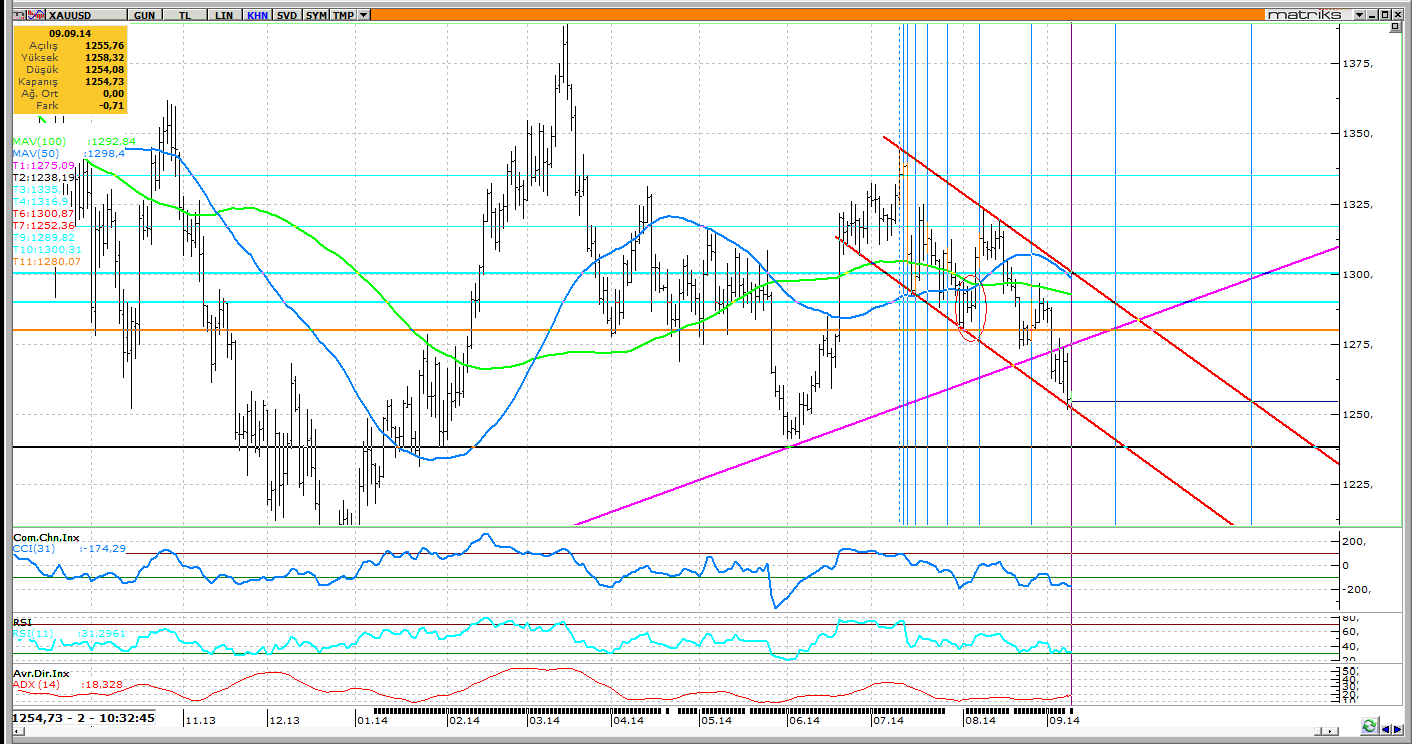Click the T1:1275.09 trend label

[x=44, y=165]
